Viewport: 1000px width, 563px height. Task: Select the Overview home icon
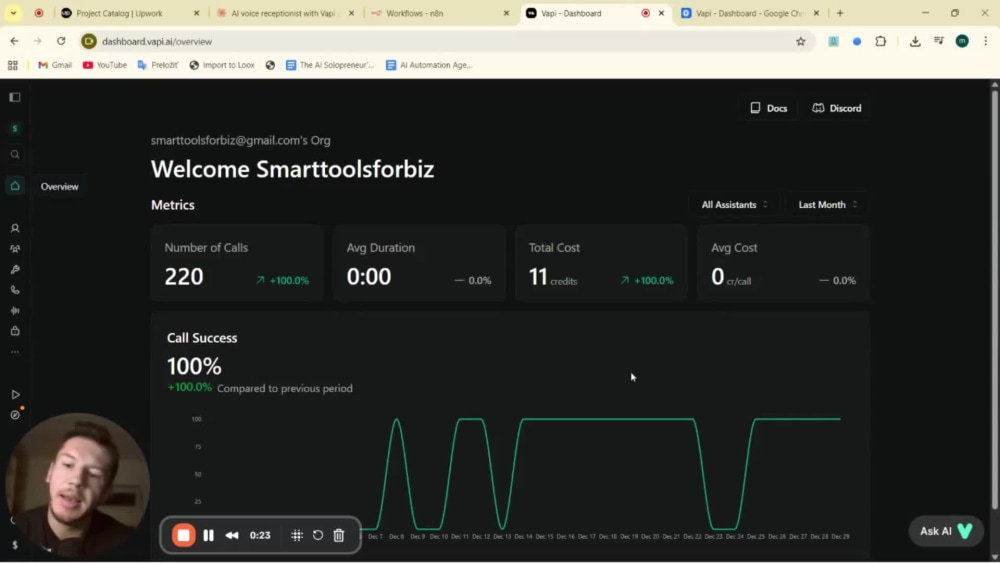[x=15, y=186]
